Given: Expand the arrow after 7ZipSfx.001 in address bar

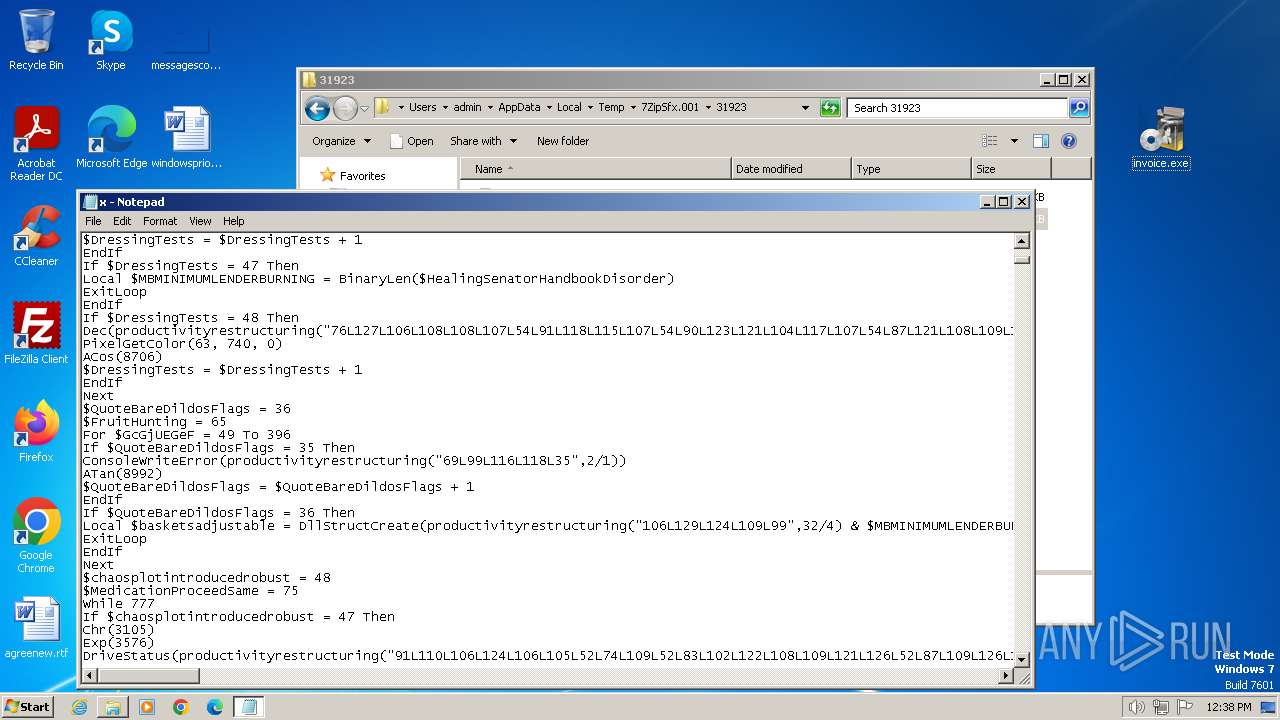Looking at the screenshot, I should tap(708, 107).
